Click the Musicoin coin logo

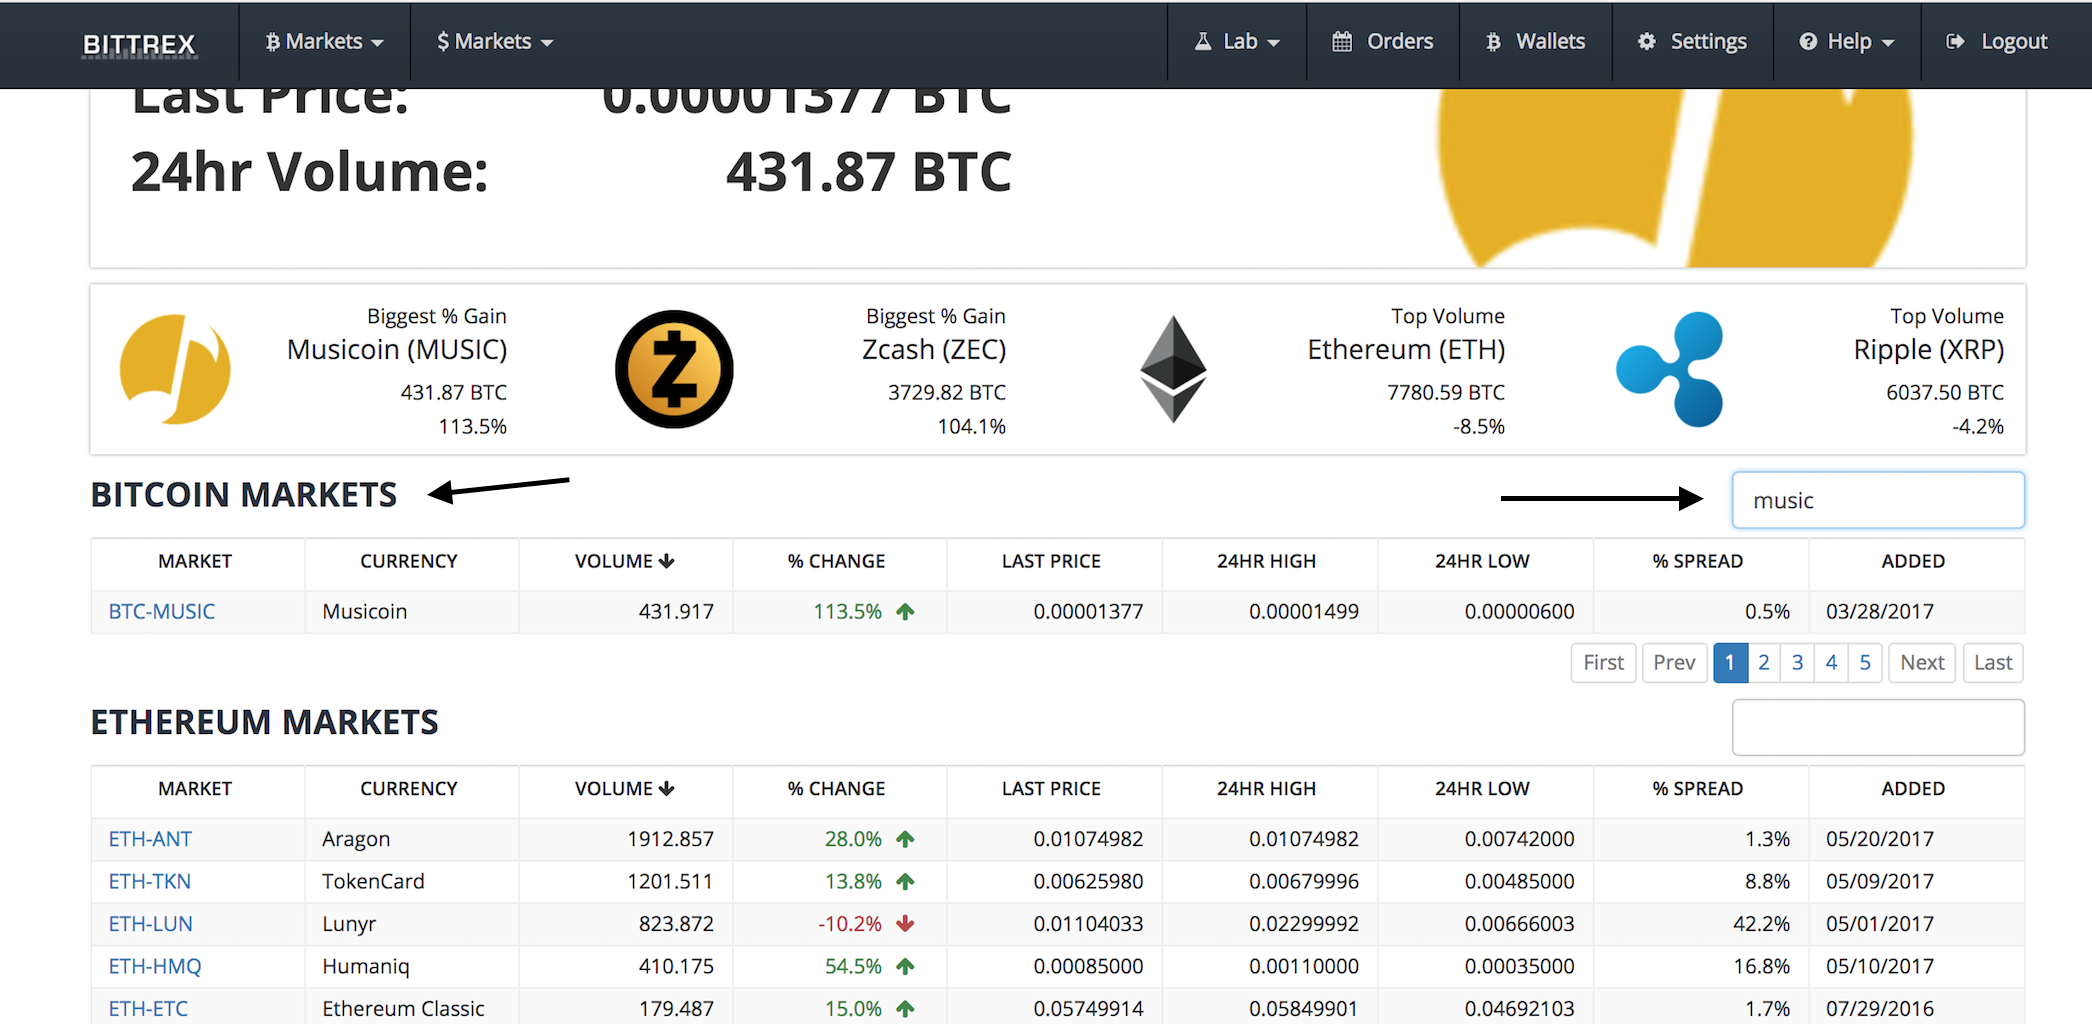point(175,369)
